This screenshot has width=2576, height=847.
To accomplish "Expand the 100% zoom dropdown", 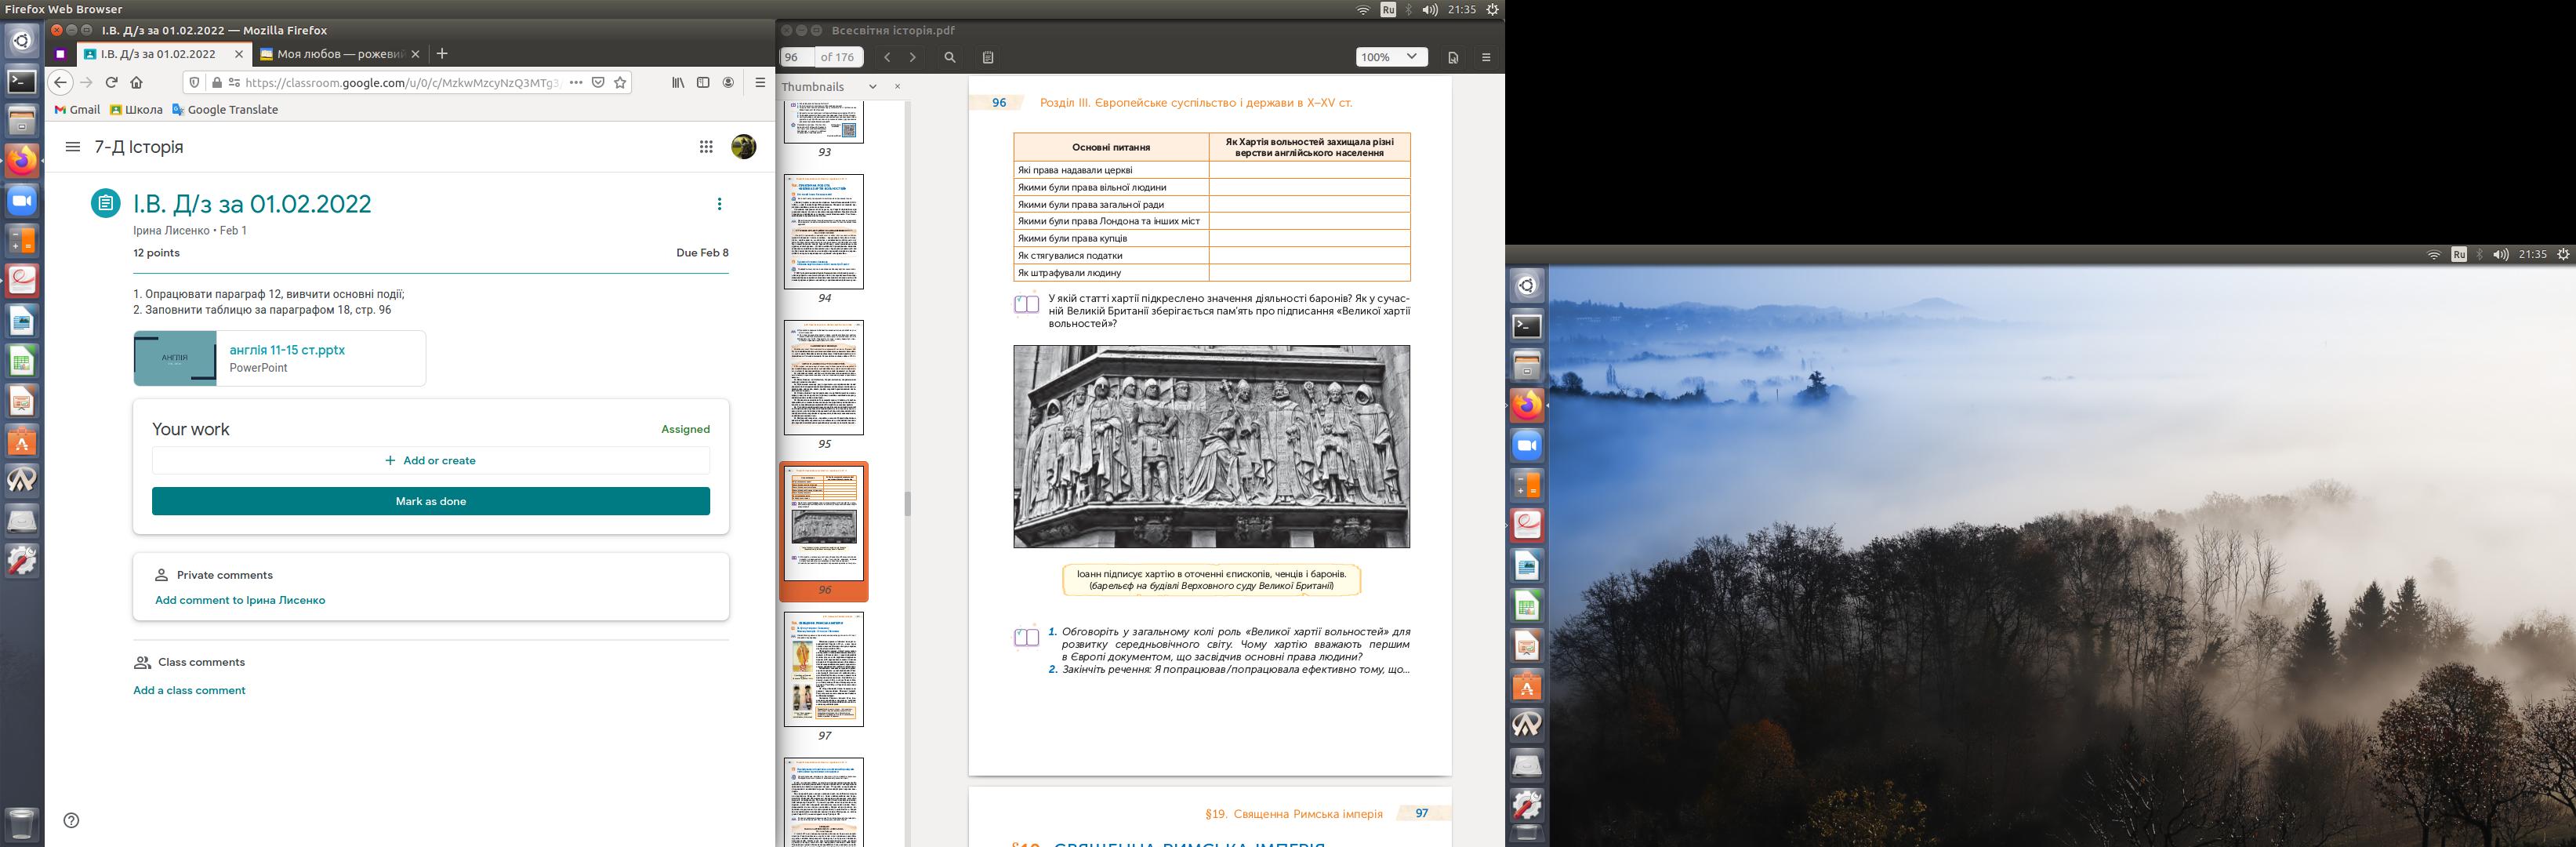I will (1391, 57).
